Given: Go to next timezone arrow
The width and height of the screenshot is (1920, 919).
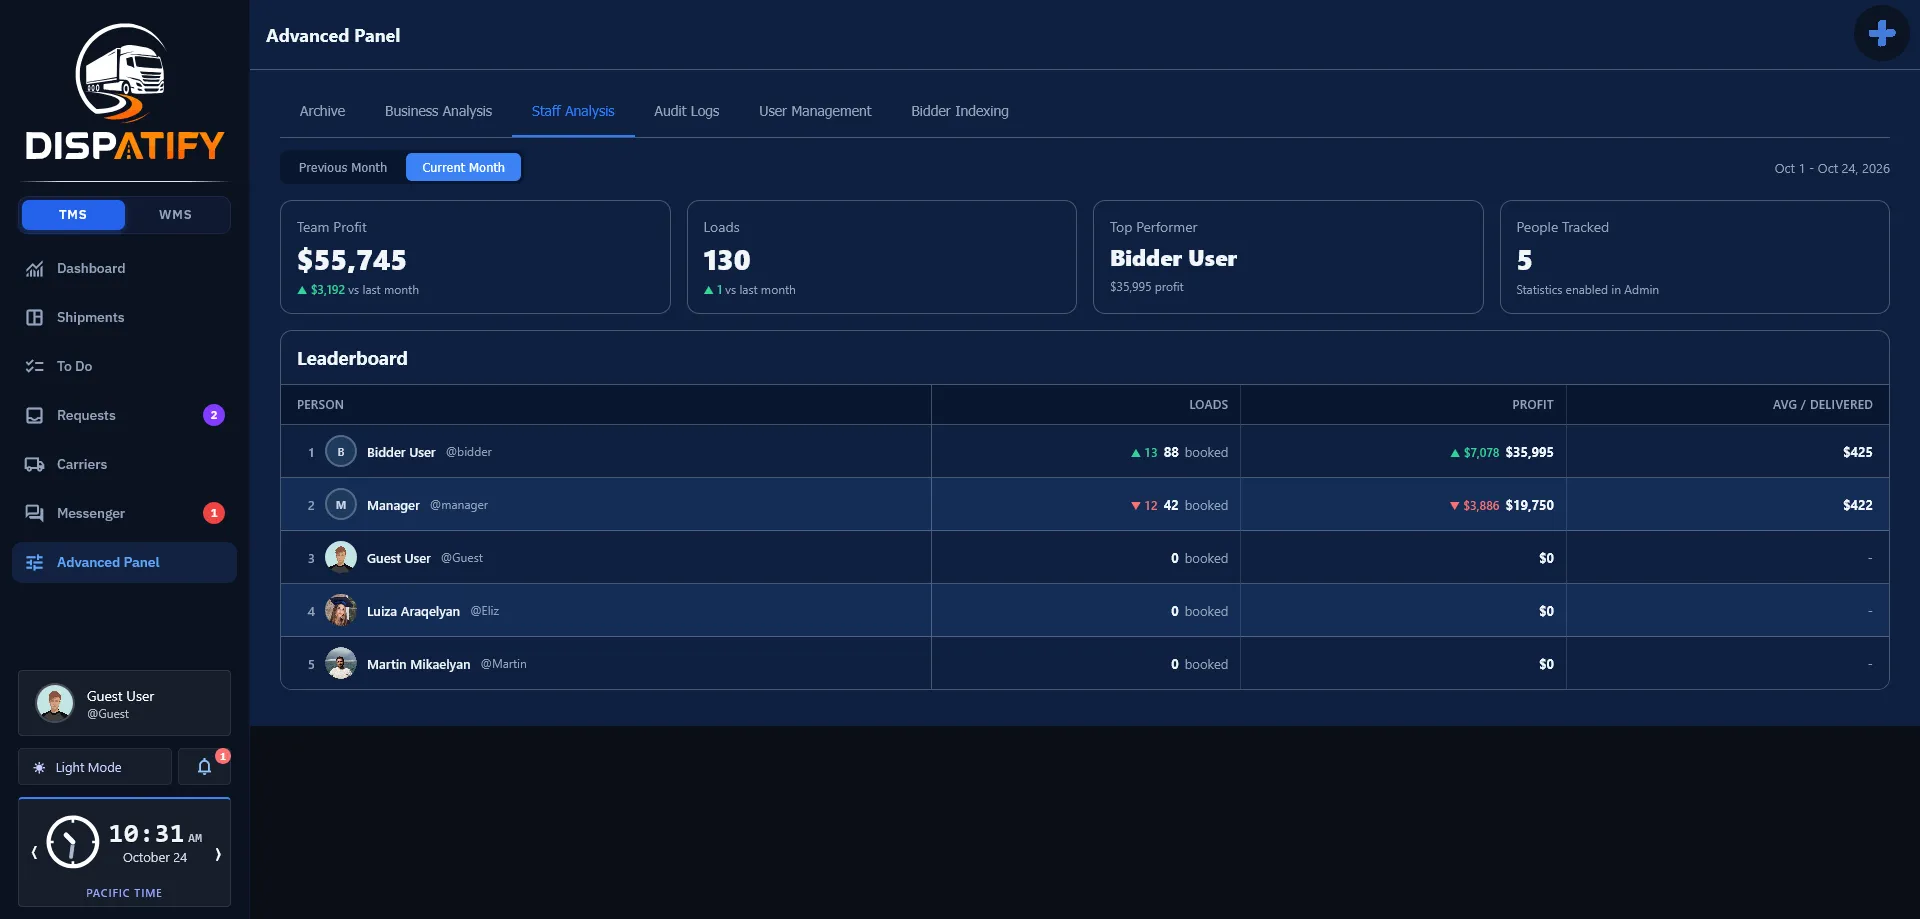Looking at the screenshot, I should point(217,853).
